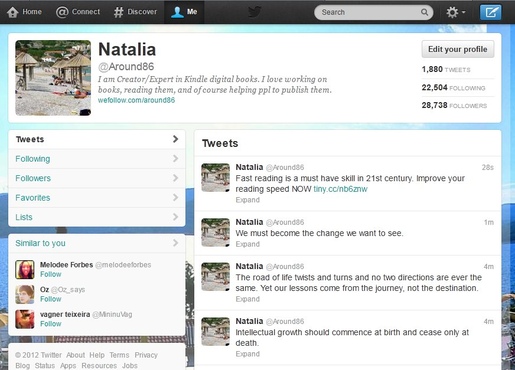Type in the Search field
The width and height of the screenshot is (515, 370).
[x=374, y=12]
